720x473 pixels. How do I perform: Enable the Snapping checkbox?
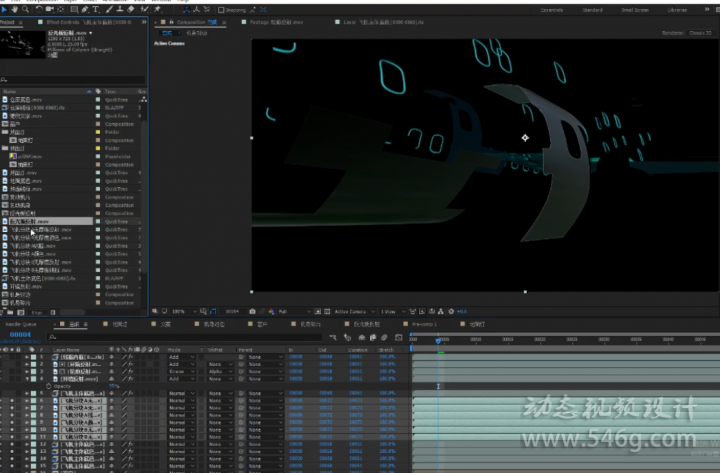[221, 10]
